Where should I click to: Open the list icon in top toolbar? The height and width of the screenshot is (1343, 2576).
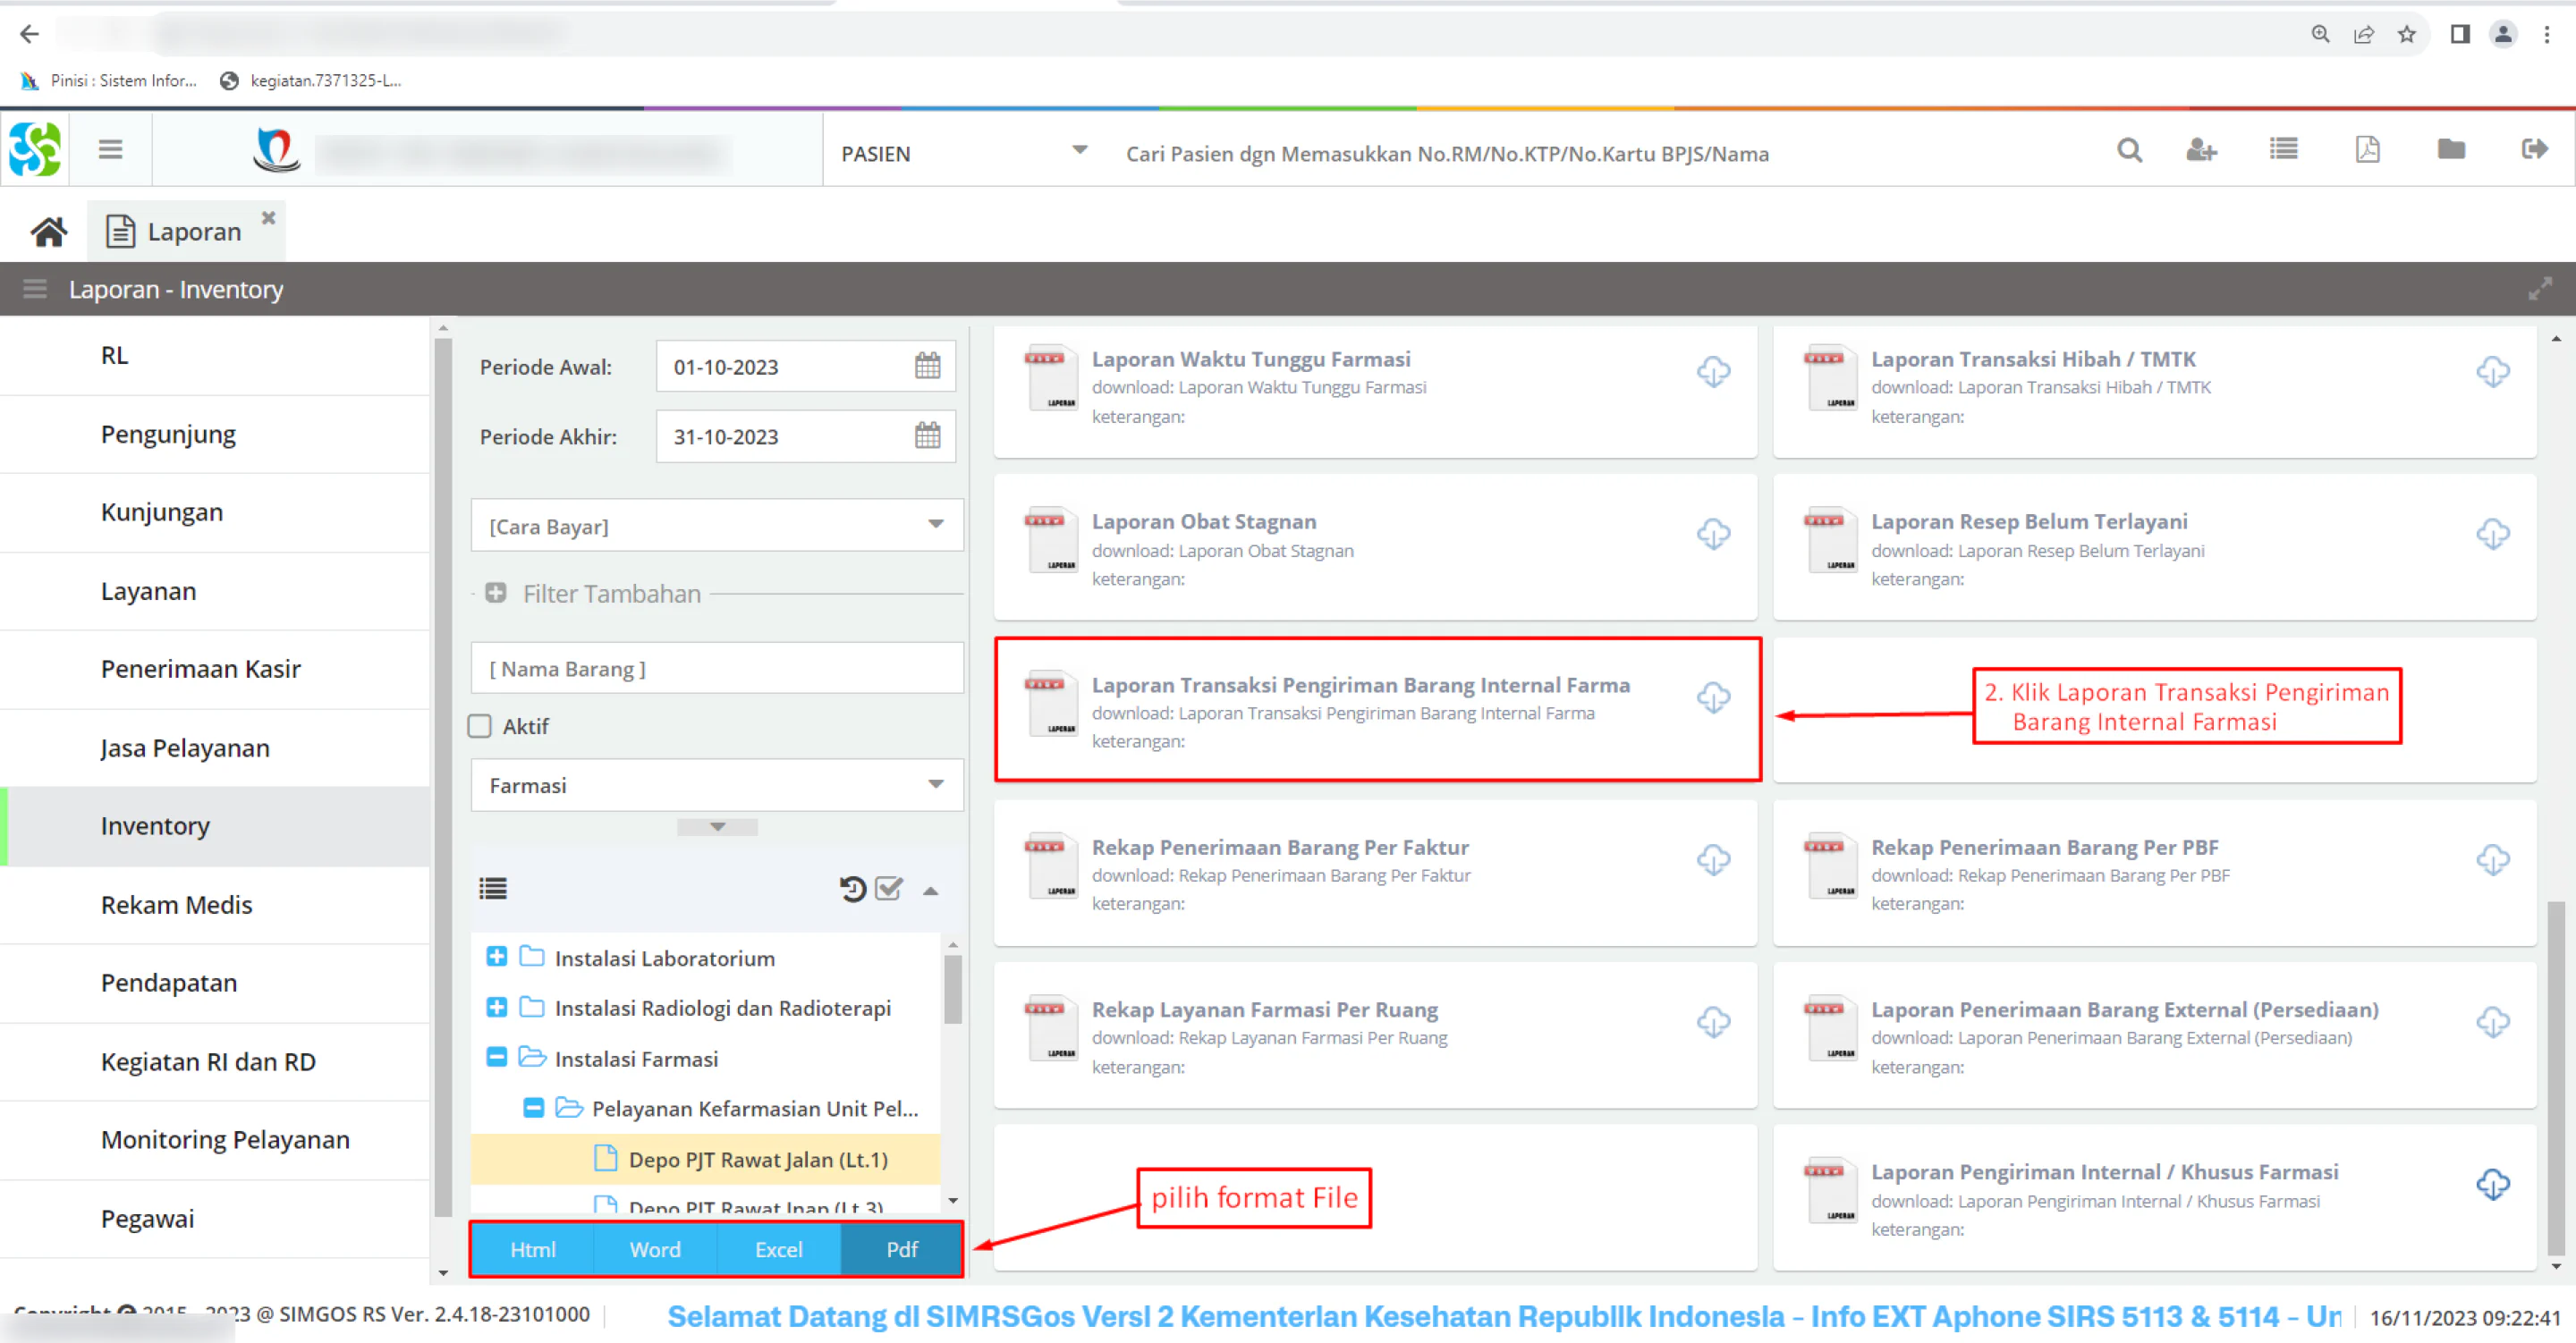[x=2284, y=150]
